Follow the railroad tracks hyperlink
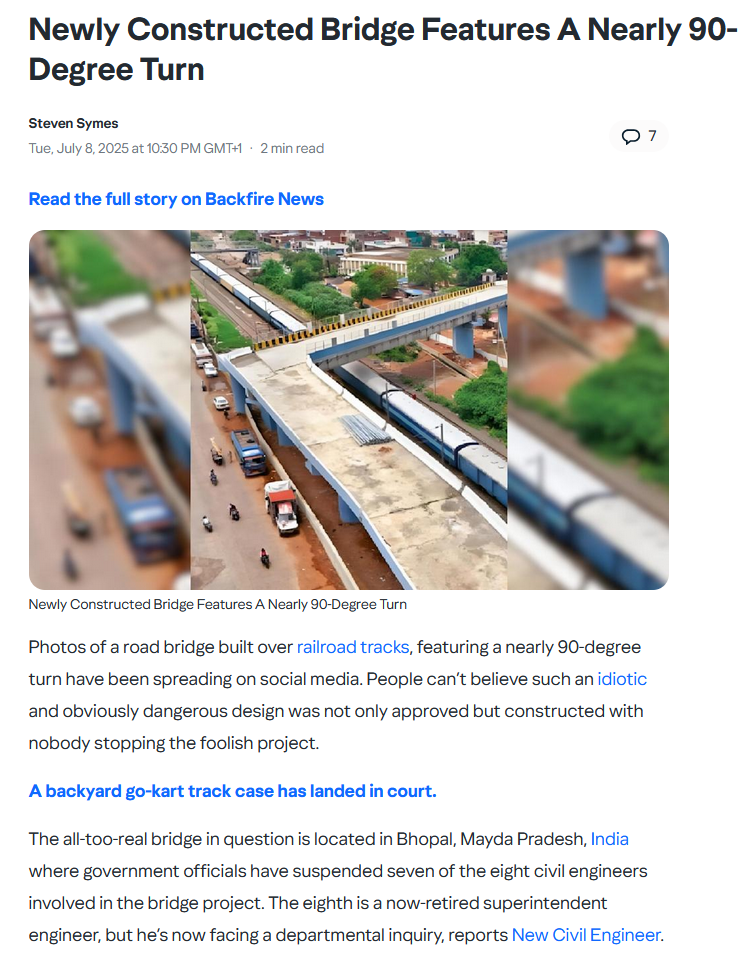 tap(353, 647)
